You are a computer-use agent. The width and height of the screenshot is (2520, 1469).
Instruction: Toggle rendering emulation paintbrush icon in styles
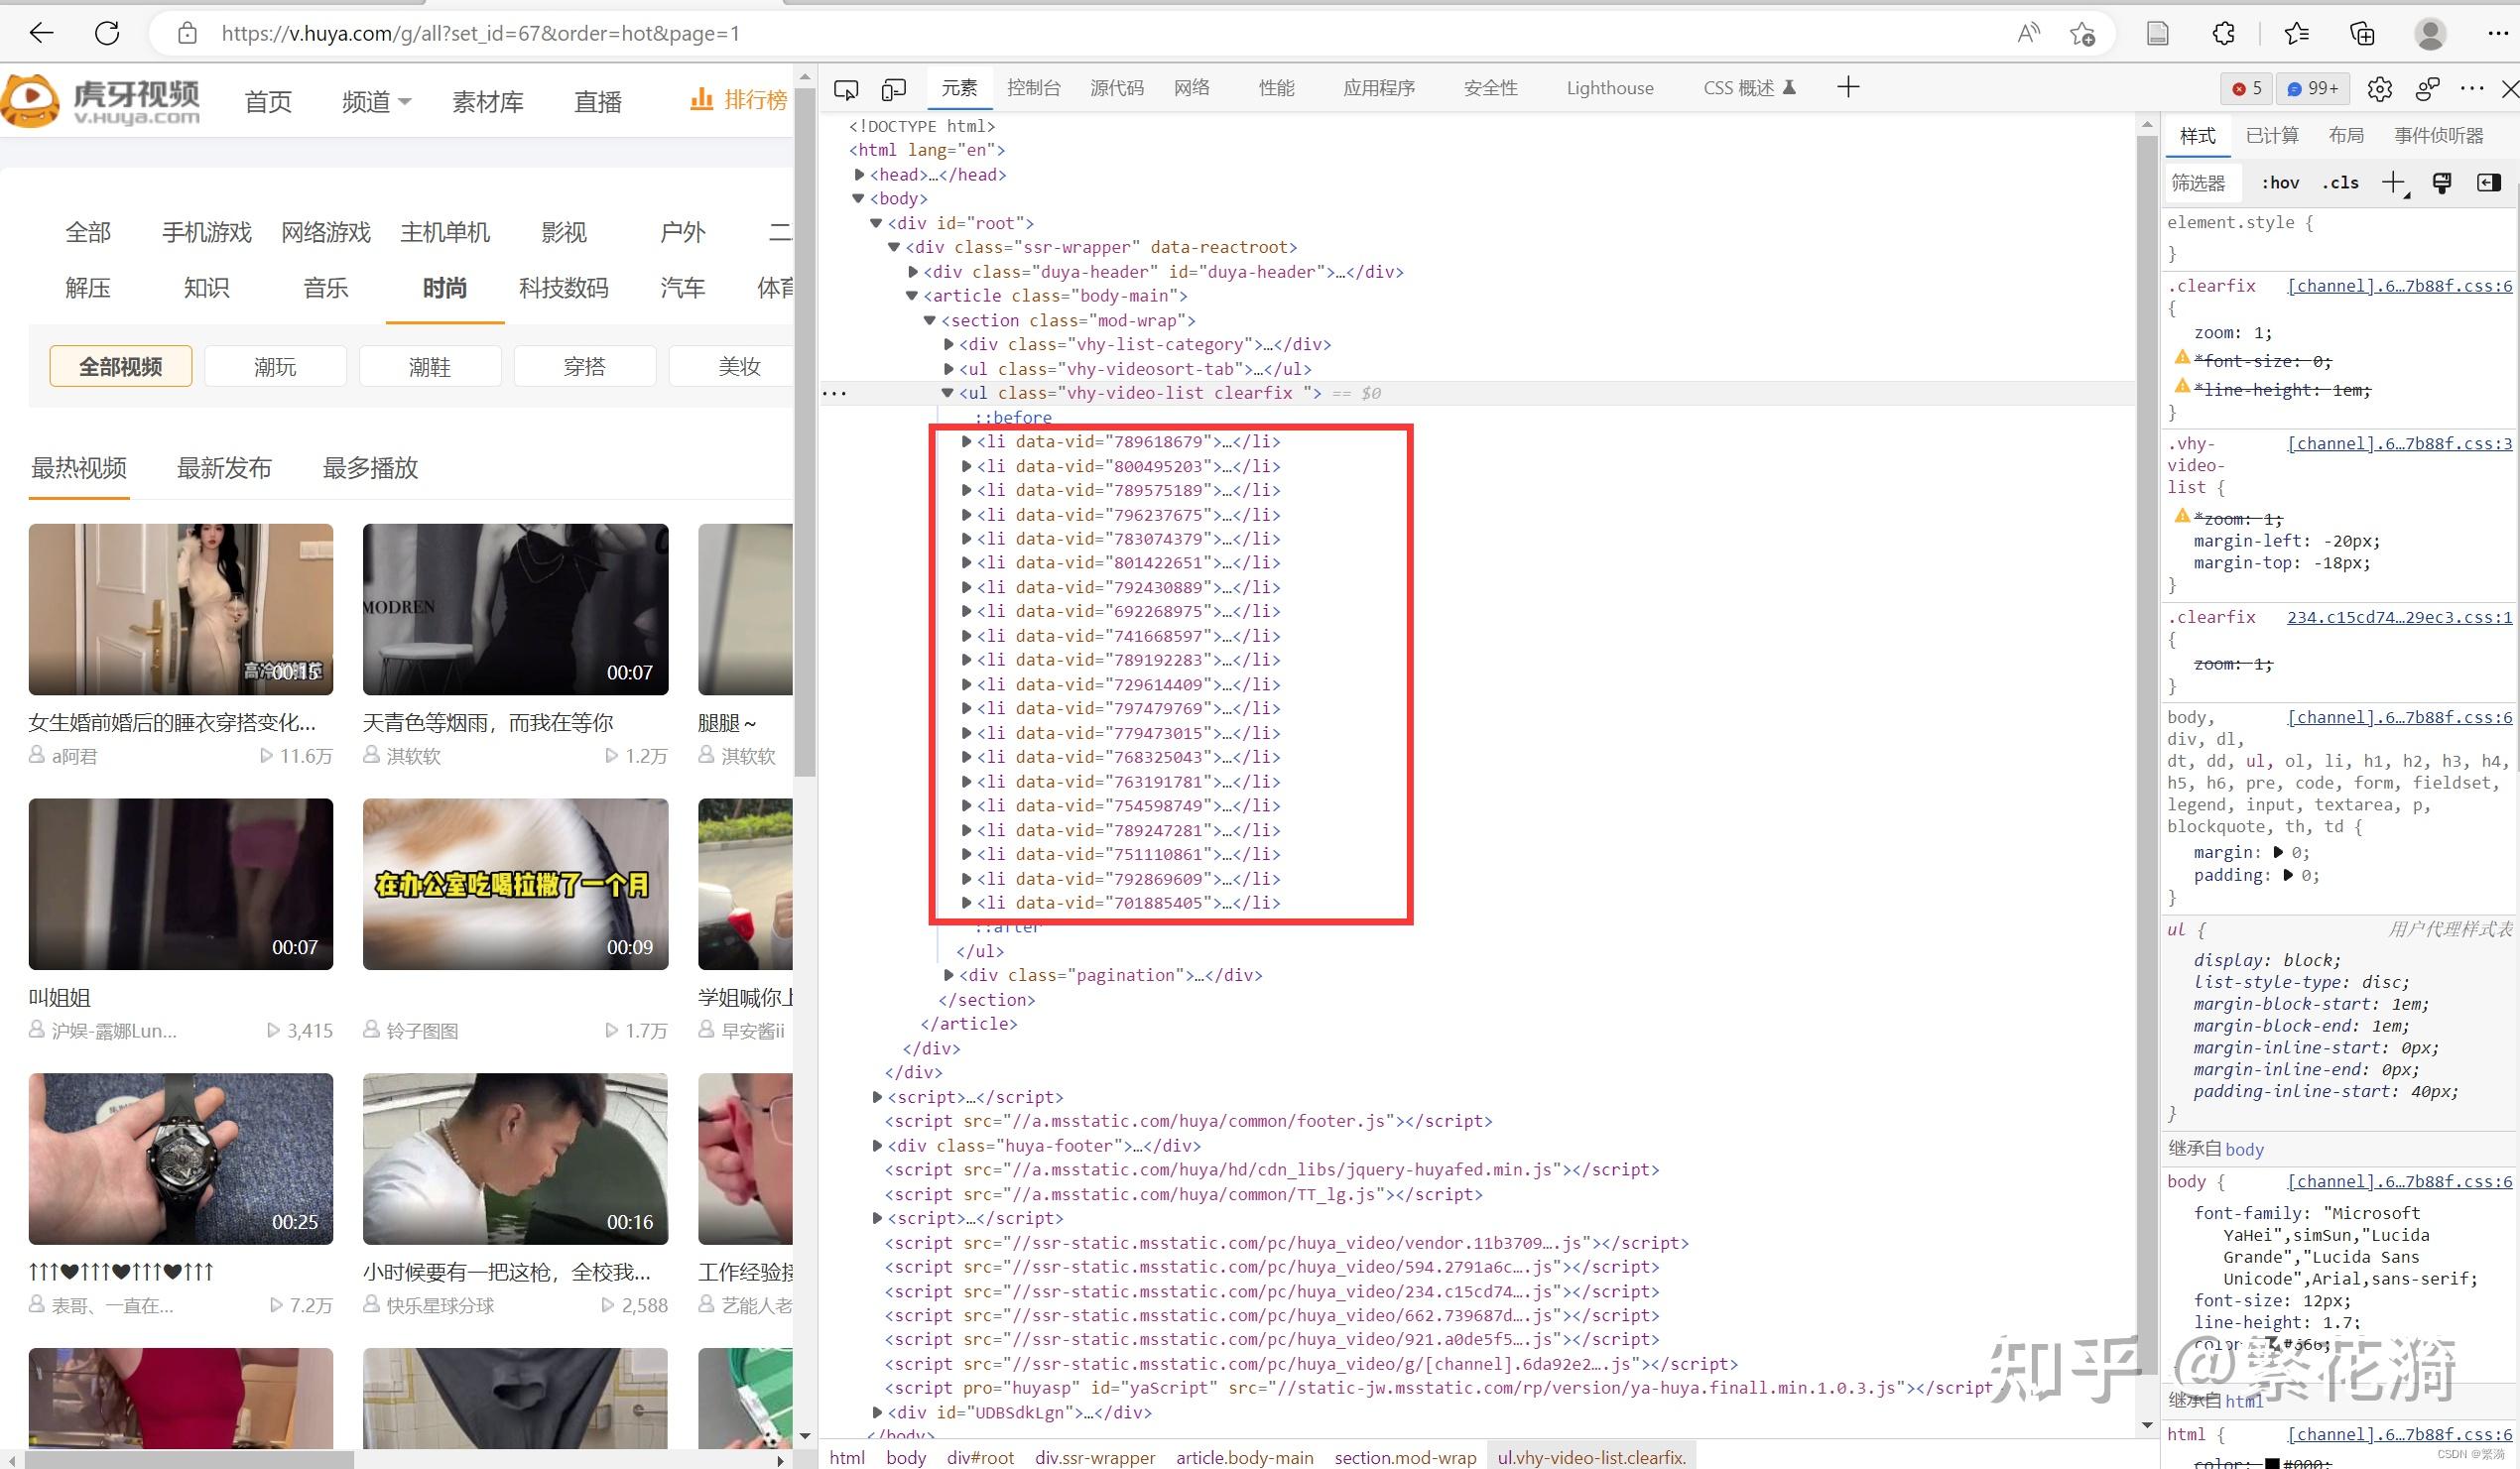[2442, 183]
